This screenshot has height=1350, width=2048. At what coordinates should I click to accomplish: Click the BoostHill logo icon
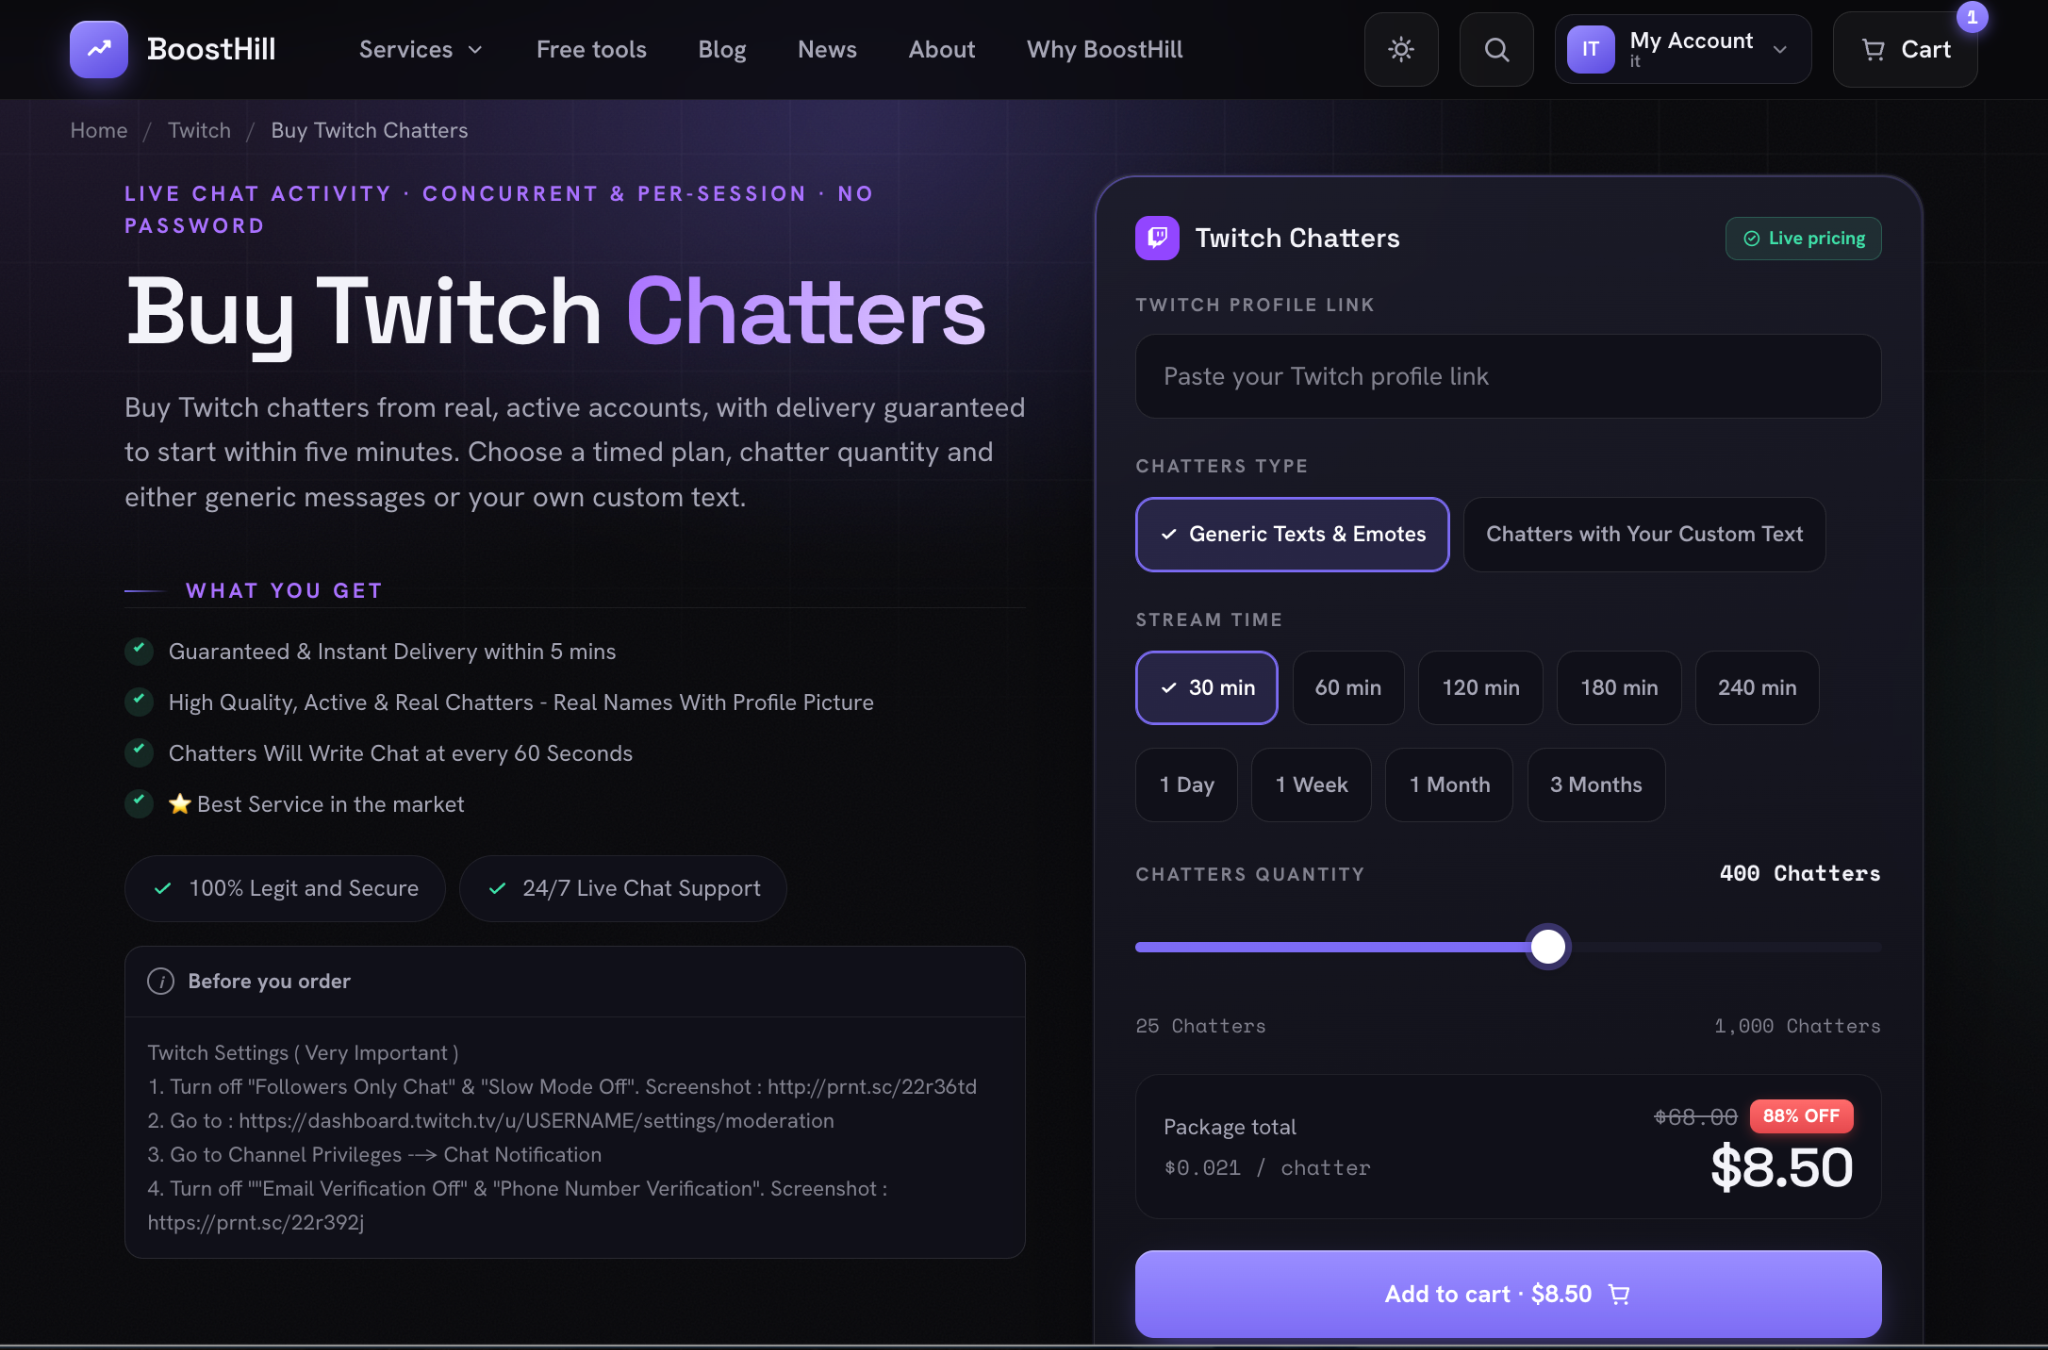pyautogui.click(x=99, y=49)
